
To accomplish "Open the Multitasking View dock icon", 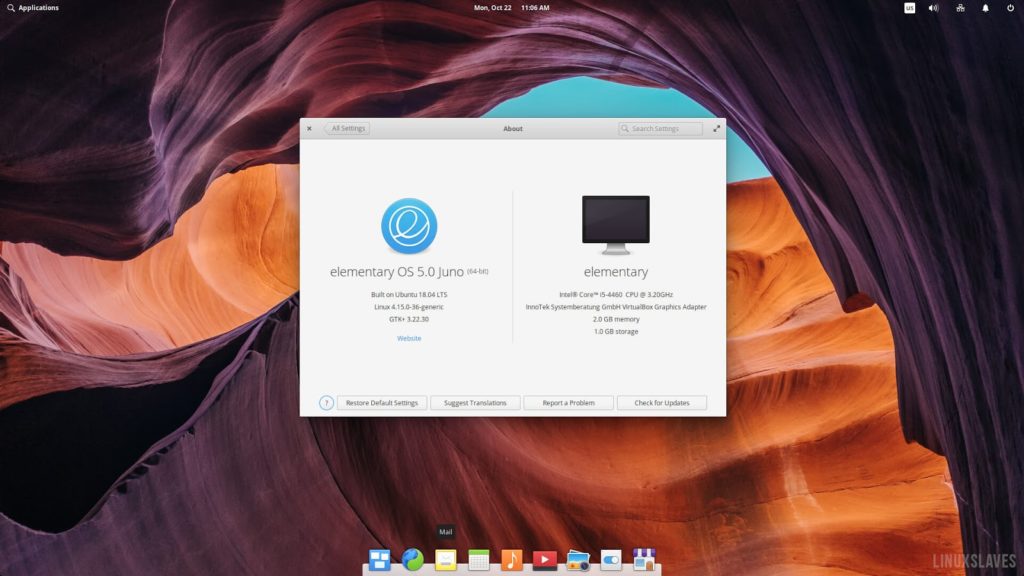I will [381, 558].
